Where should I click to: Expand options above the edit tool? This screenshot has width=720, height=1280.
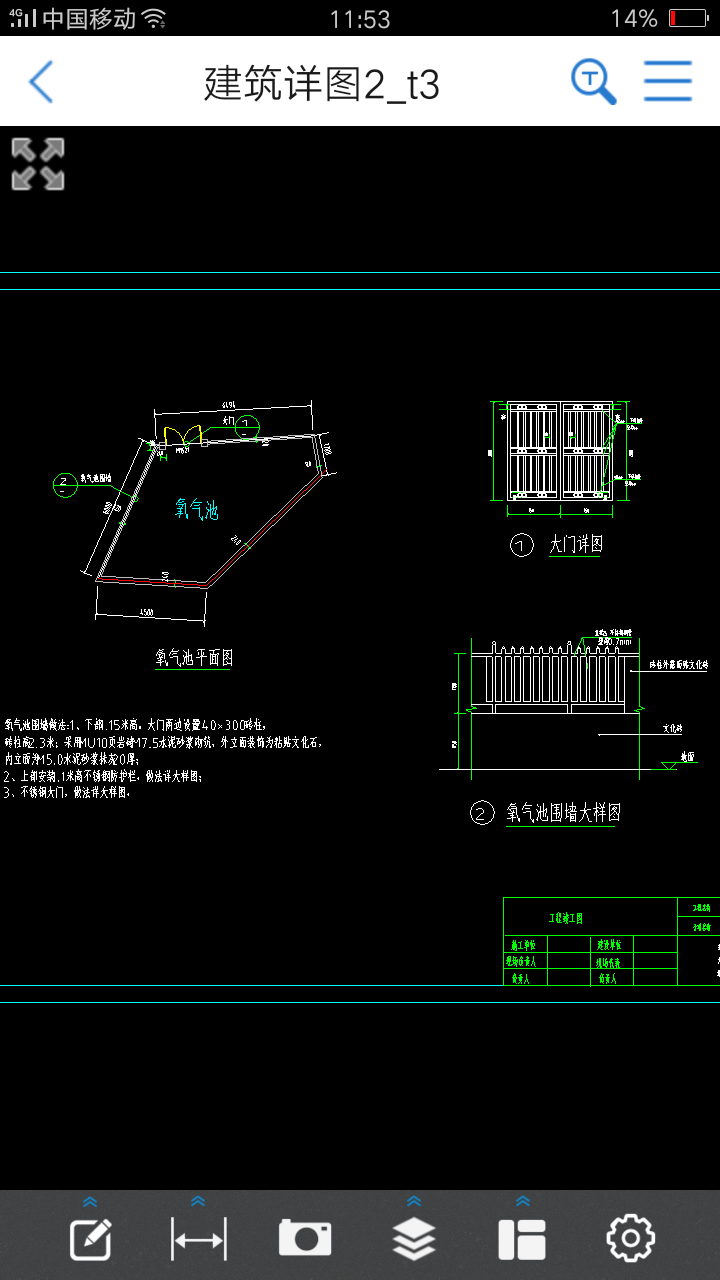coord(90,1201)
